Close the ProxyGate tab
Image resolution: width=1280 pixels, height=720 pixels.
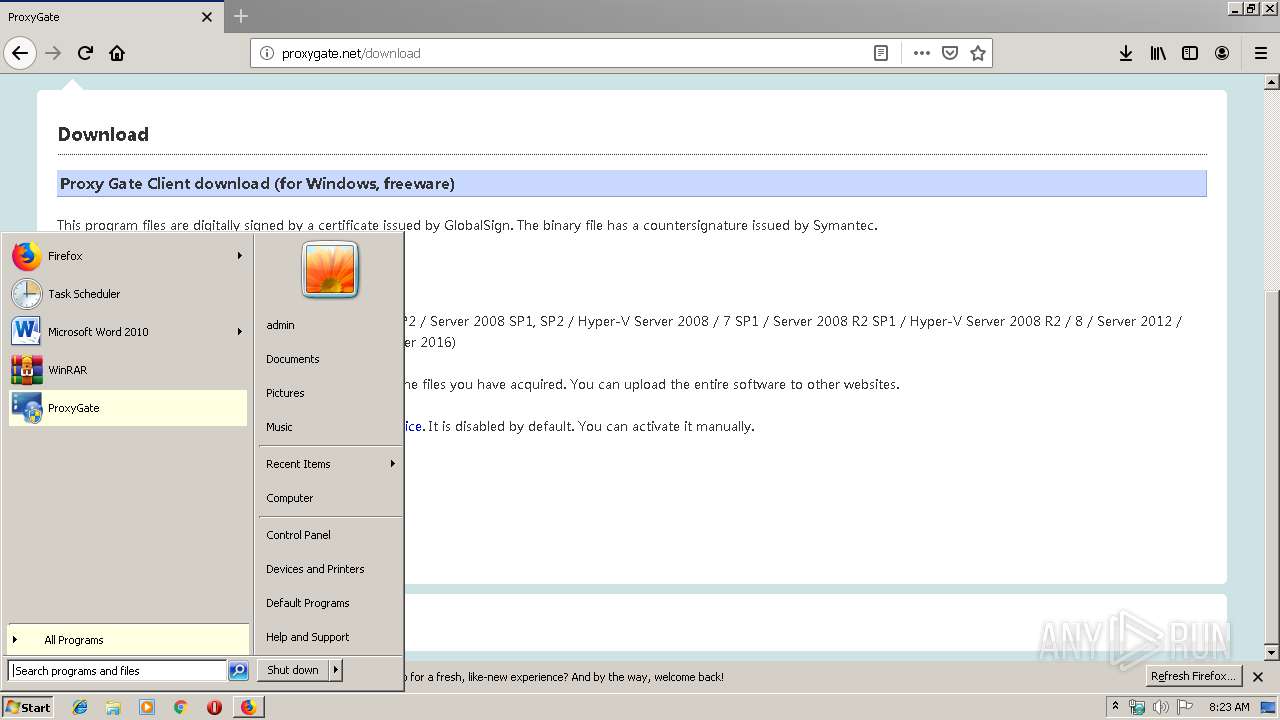pos(207,17)
